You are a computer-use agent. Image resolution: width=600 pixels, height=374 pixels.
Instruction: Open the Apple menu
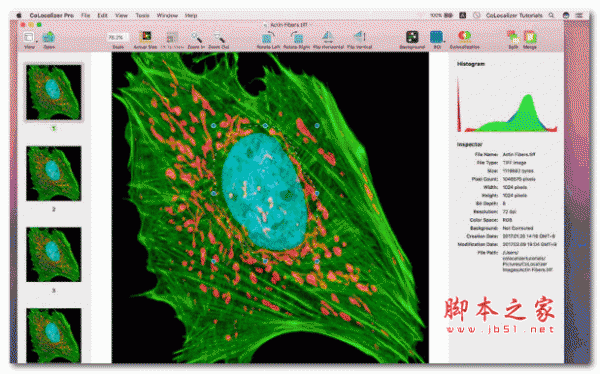click(x=19, y=15)
